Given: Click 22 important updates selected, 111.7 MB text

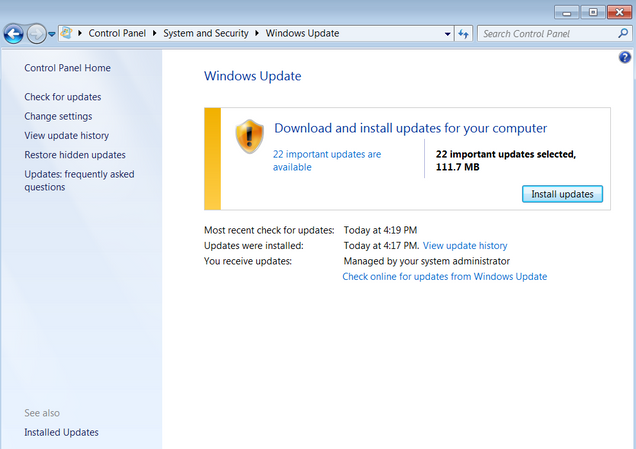Looking at the screenshot, I should [x=506, y=161].
